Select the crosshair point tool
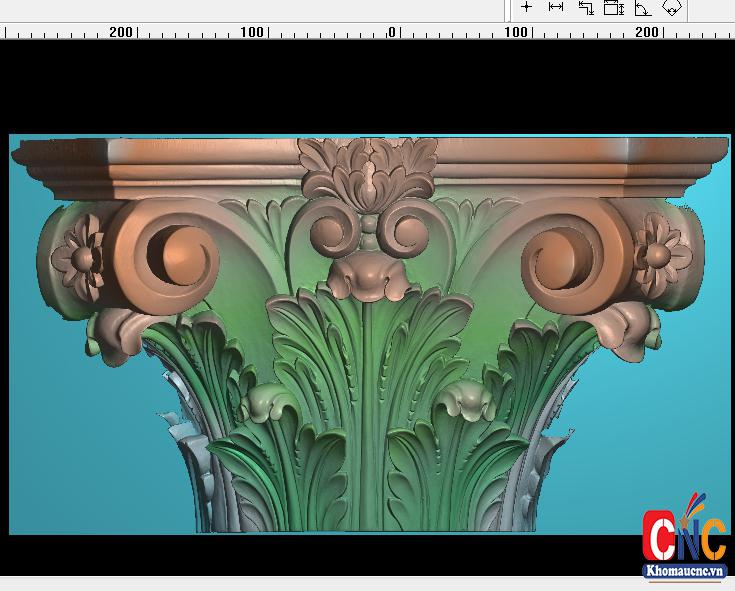The image size is (735, 591). [527, 8]
